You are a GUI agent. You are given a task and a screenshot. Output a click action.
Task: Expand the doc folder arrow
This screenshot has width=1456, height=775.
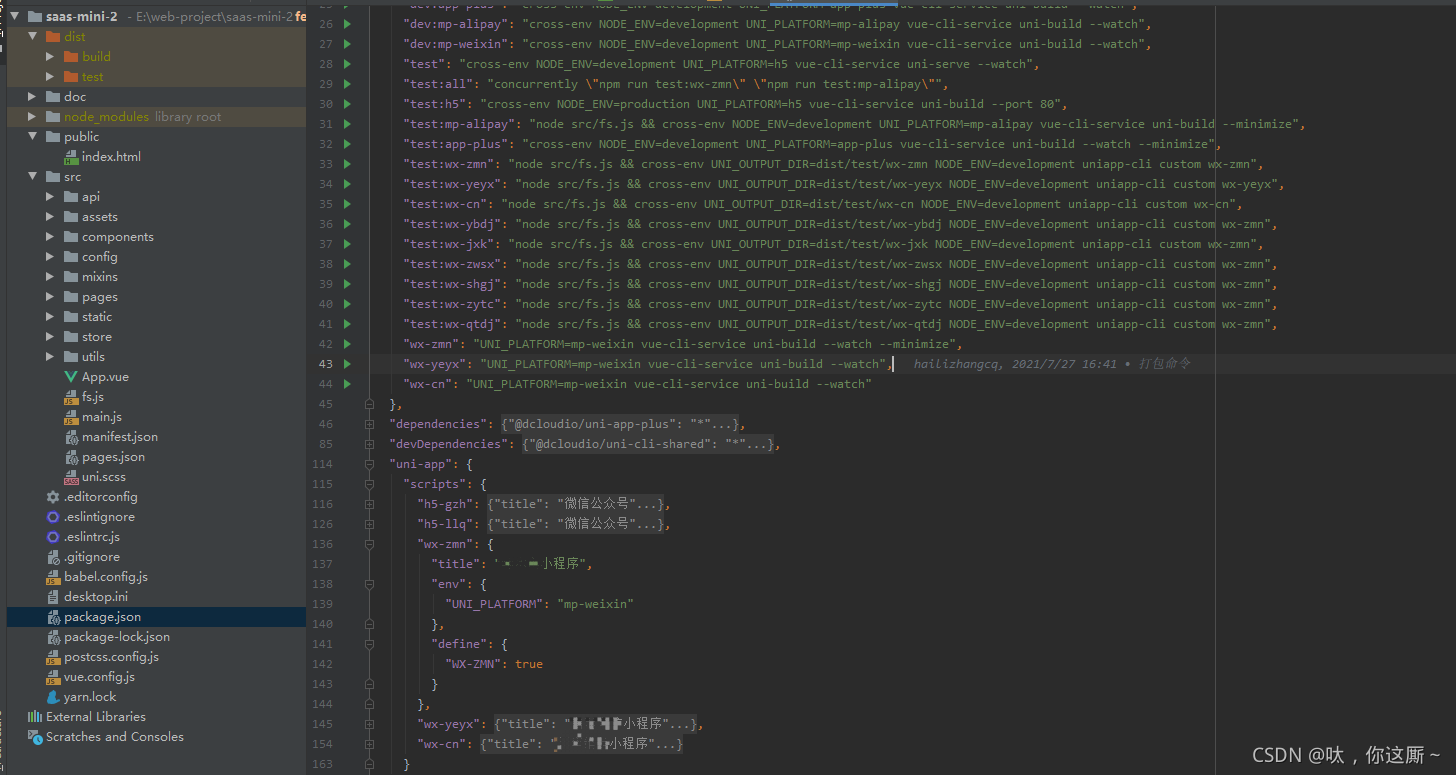32,97
